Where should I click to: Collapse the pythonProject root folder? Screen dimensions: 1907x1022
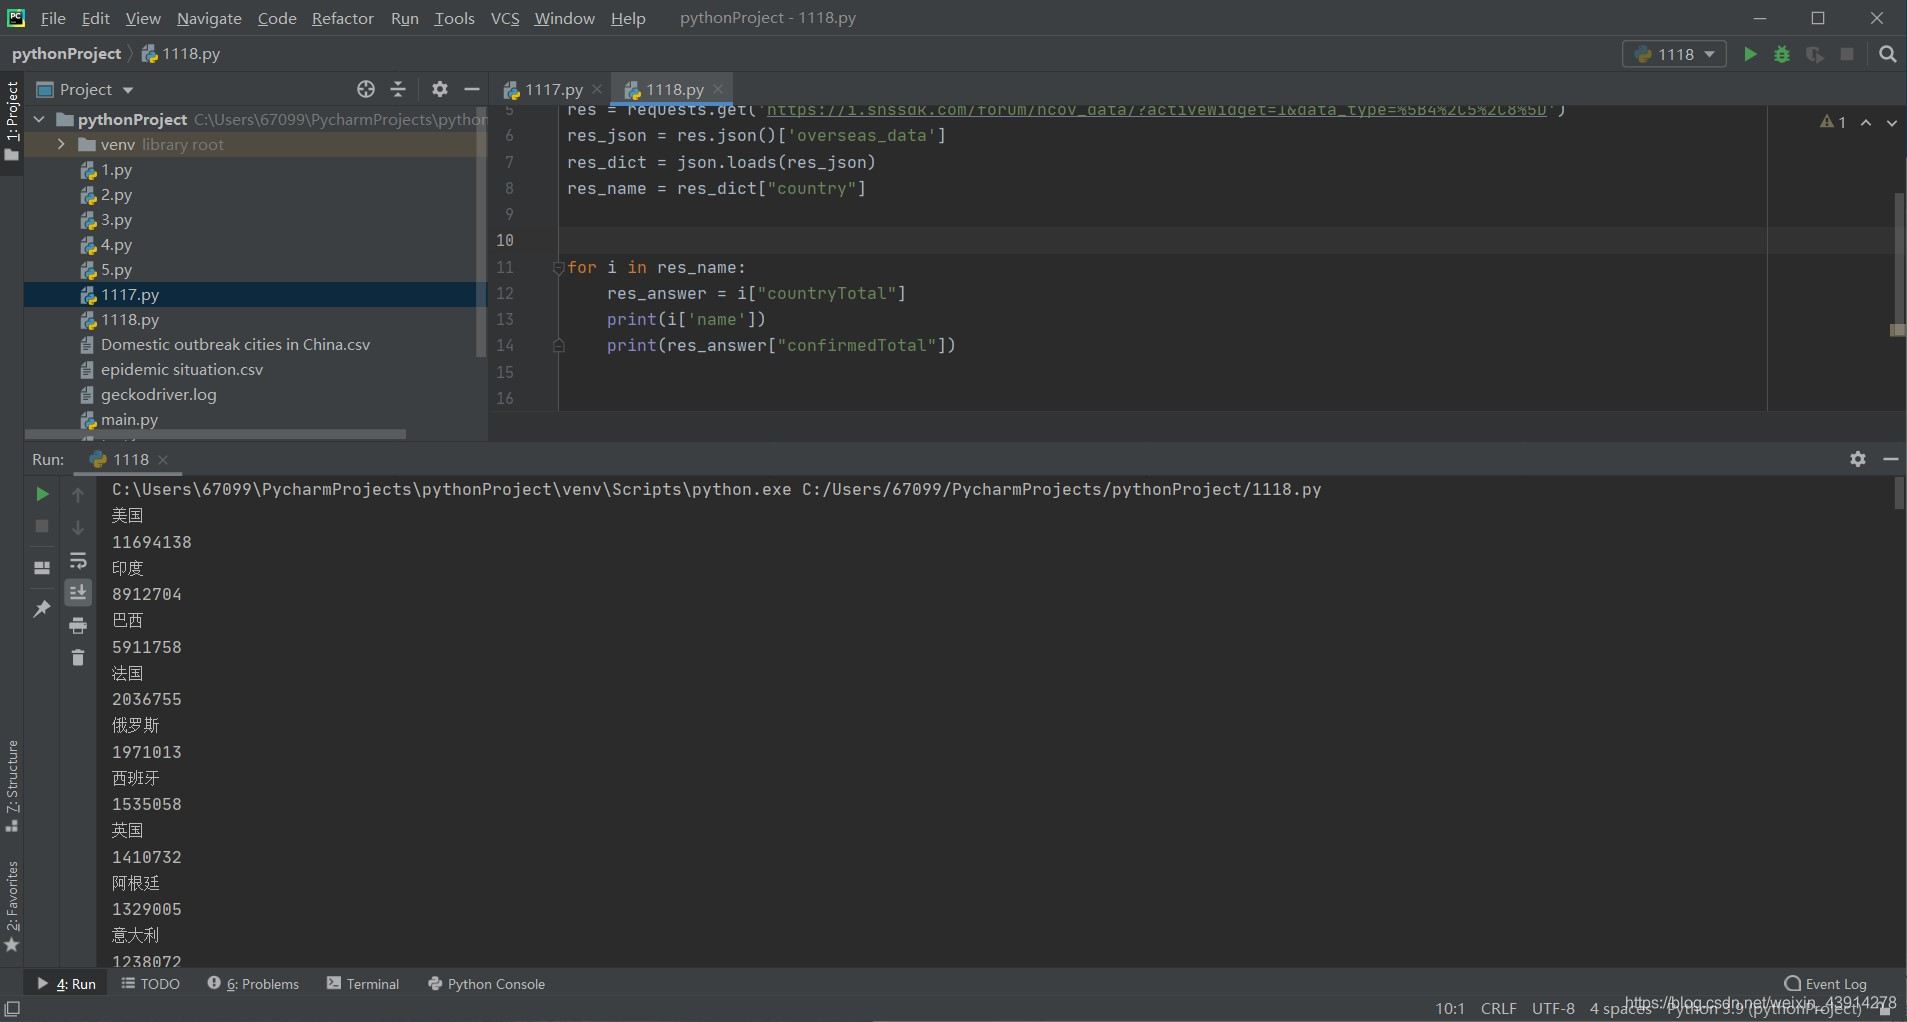40,119
